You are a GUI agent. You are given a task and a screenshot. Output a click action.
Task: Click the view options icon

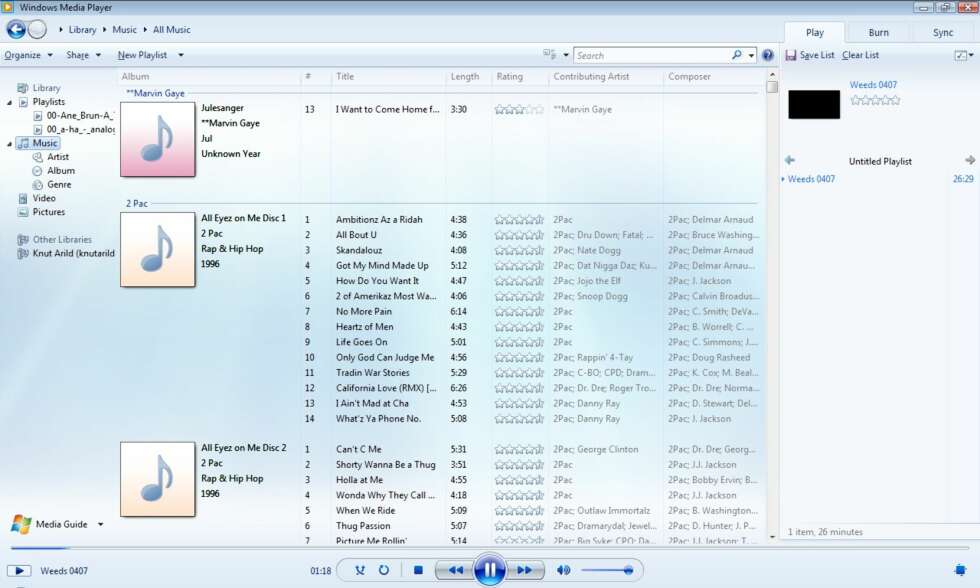[550, 55]
